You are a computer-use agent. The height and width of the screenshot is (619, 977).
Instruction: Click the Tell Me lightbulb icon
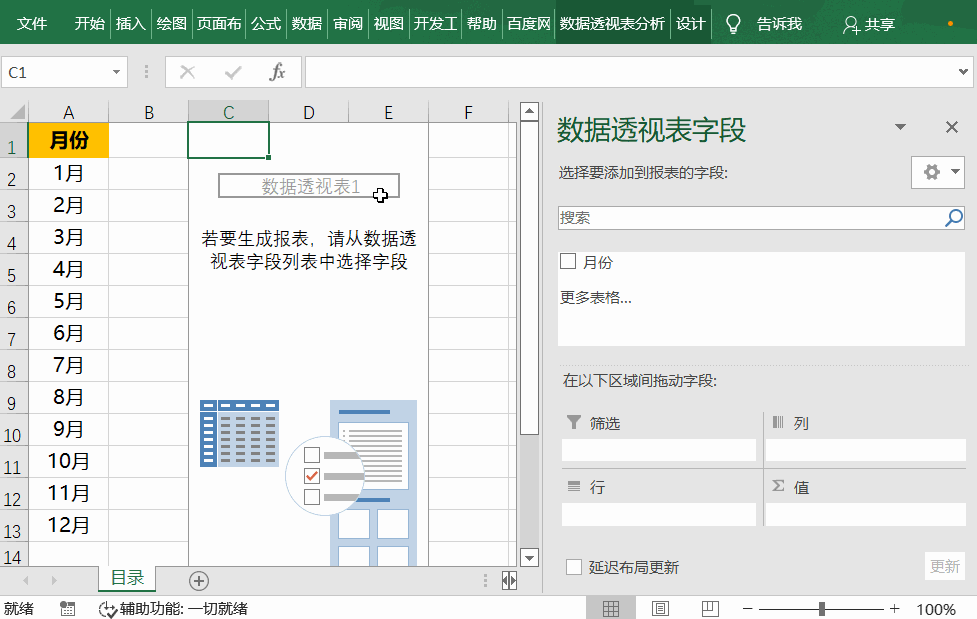pyautogui.click(x=733, y=24)
